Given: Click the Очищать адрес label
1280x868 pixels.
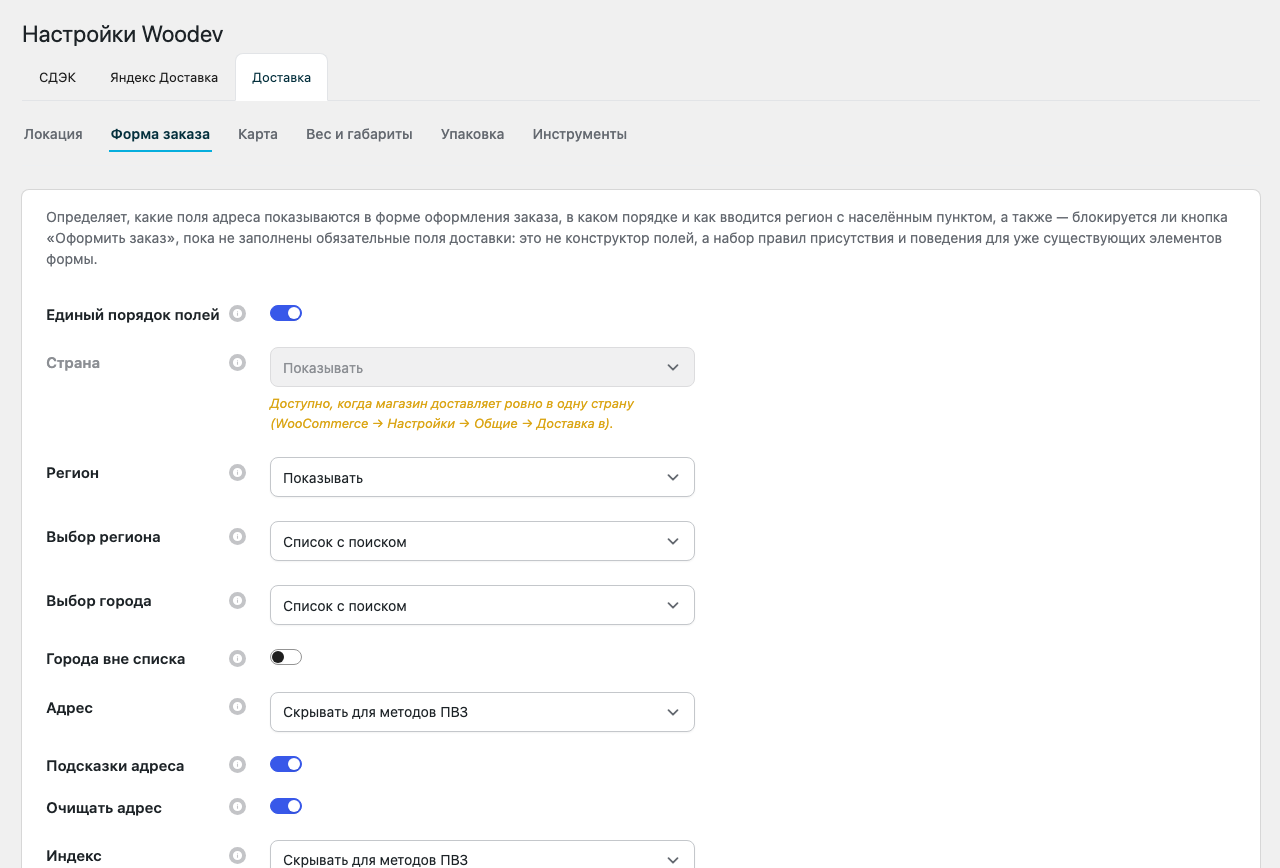Looking at the screenshot, I should pyautogui.click(x=104, y=808).
